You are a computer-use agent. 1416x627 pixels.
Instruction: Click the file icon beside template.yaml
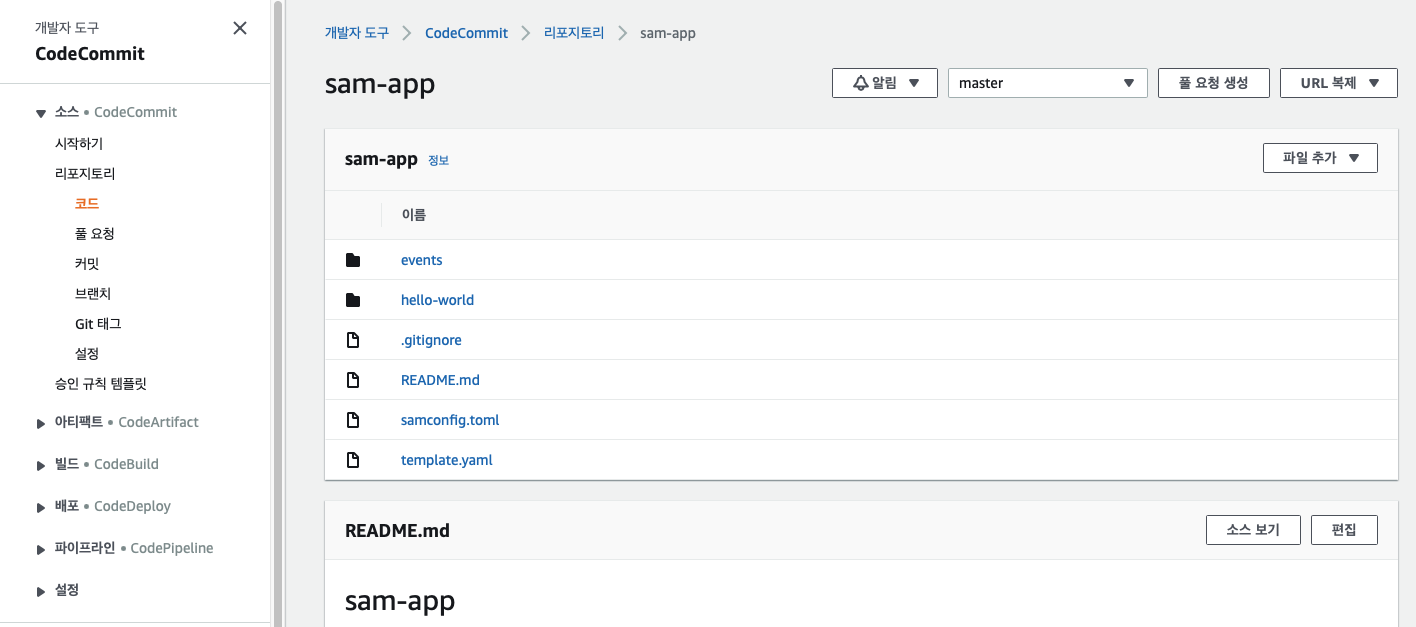352,460
